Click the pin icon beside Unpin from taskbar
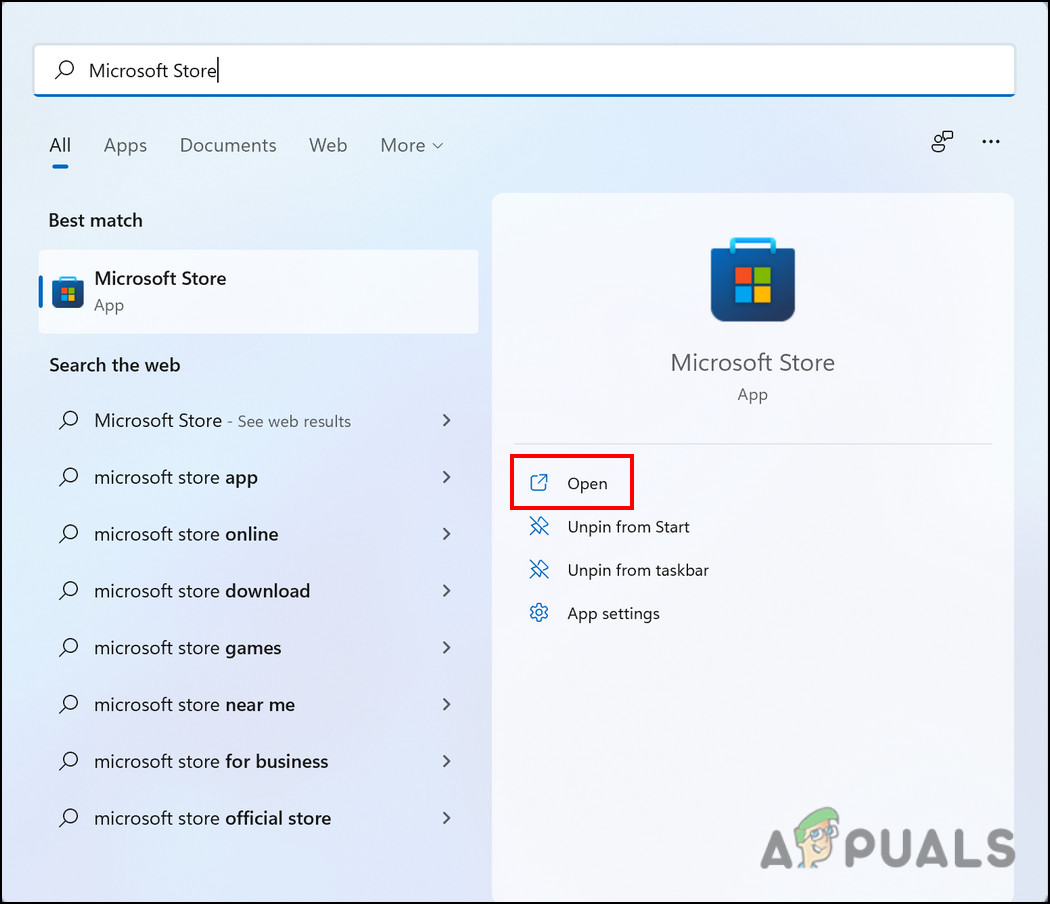 pyautogui.click(x=539, y=569)
